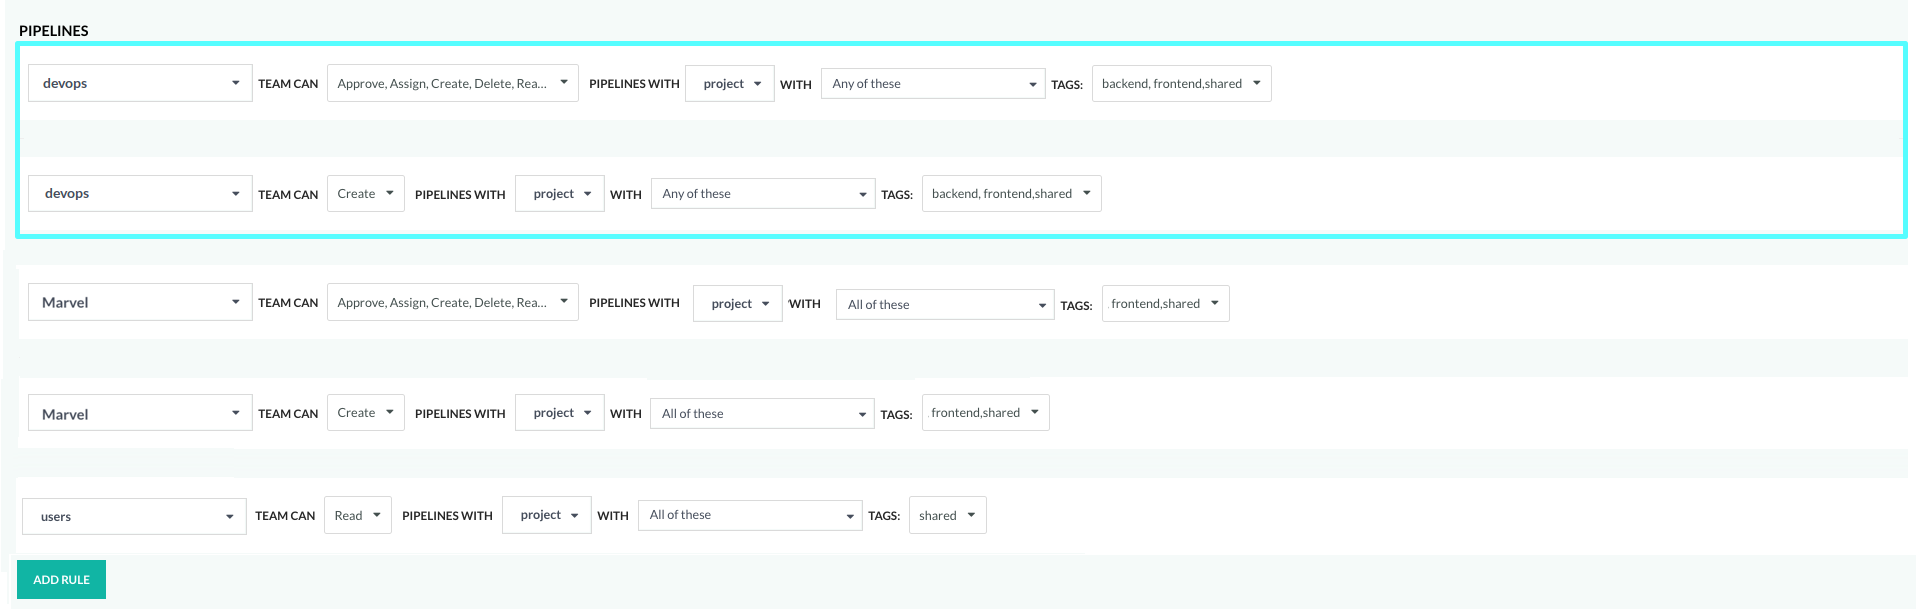Expand "backend, frontend,shared" tags in first rule

pos(1181,84)
